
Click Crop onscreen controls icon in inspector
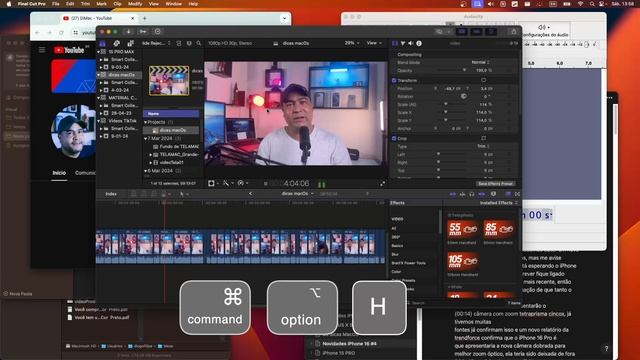tap(484, 138)
